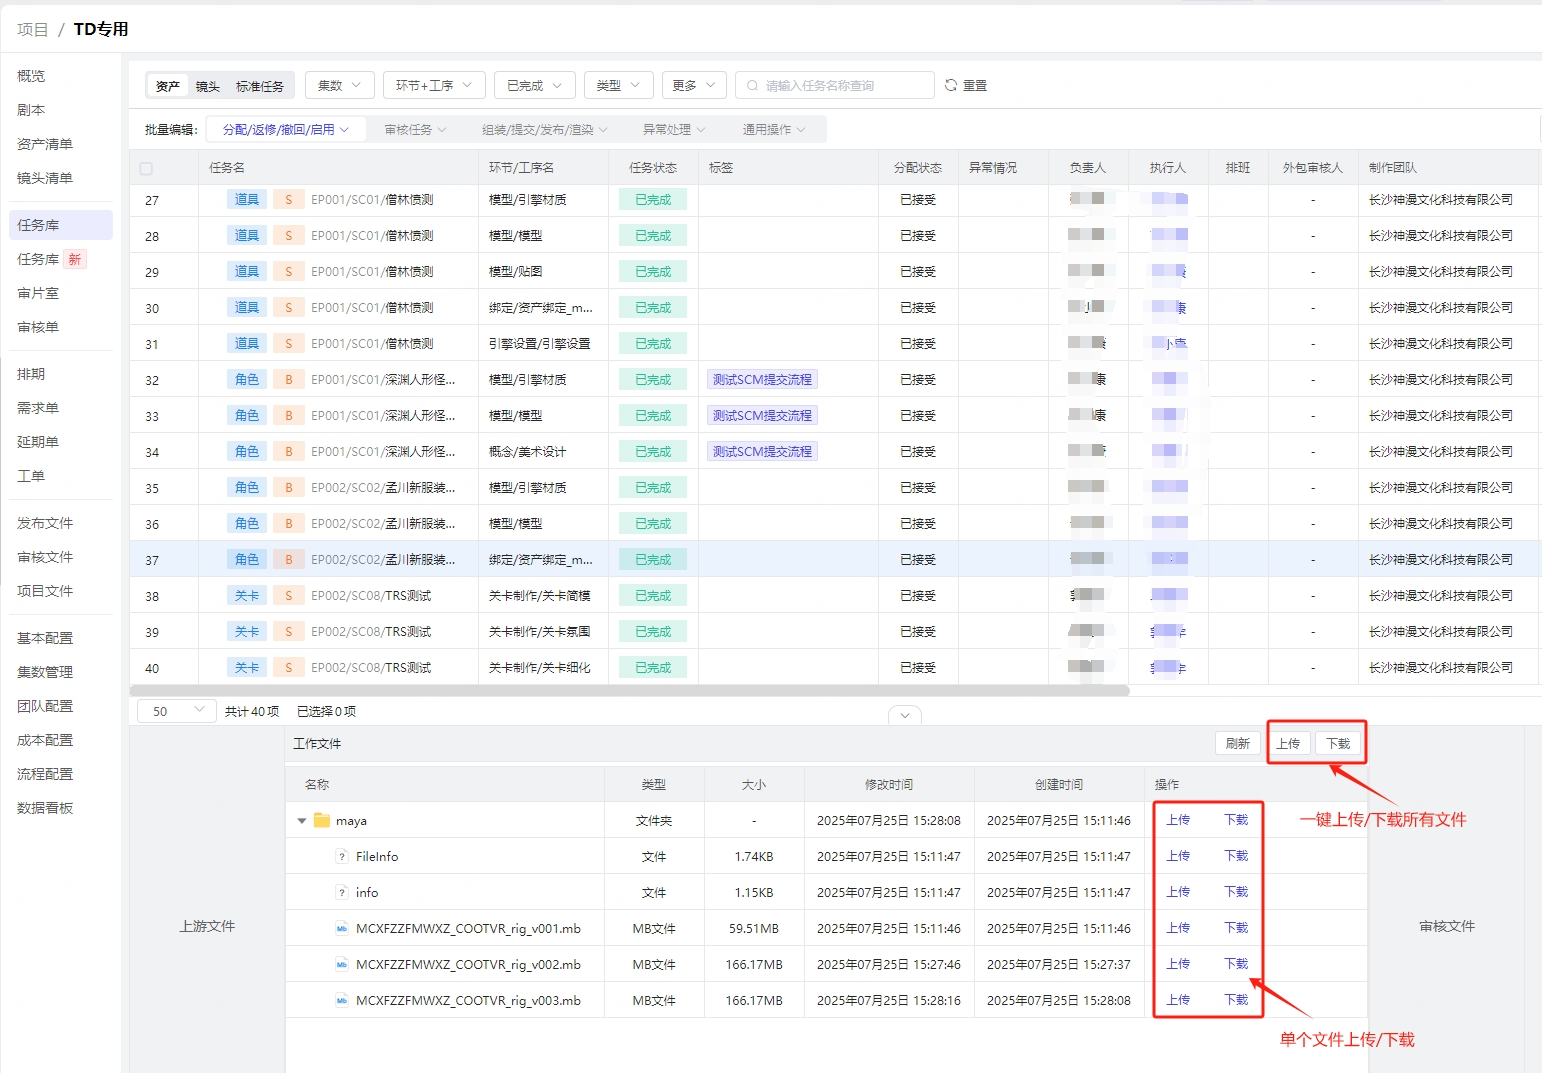Open the page size dropdown showing 50
Viewport: 1542px width, 1073px height.
tap(177, 711)
